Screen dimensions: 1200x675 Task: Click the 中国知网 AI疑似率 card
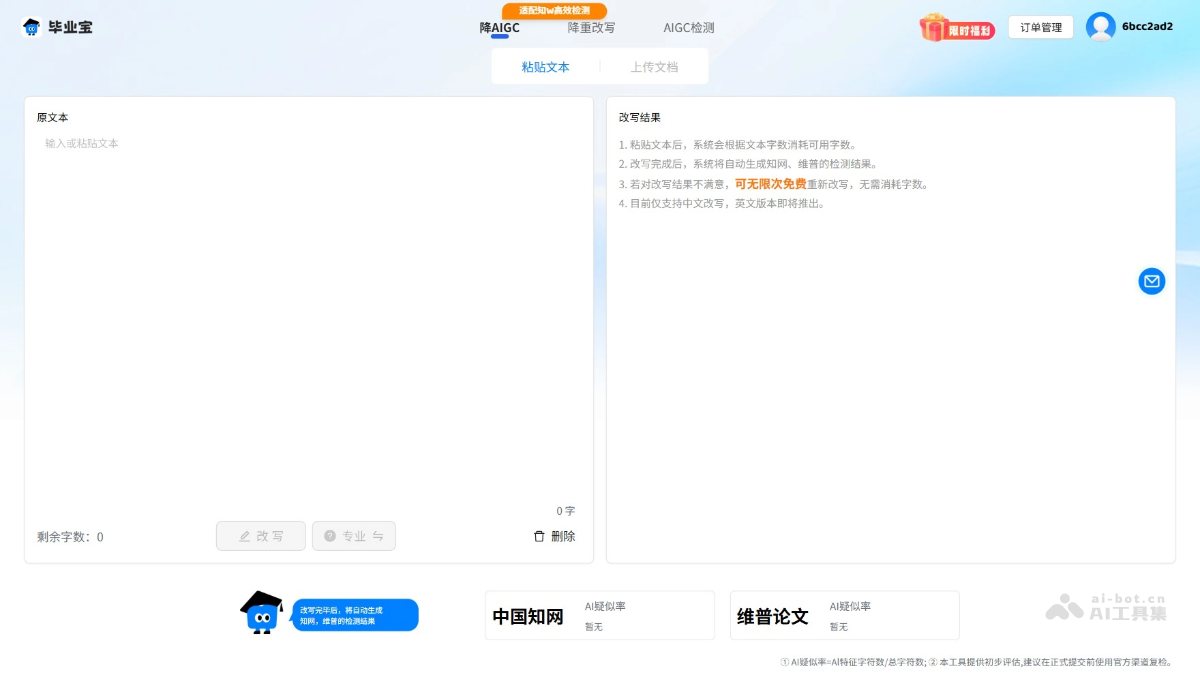[x=599, y=615]
